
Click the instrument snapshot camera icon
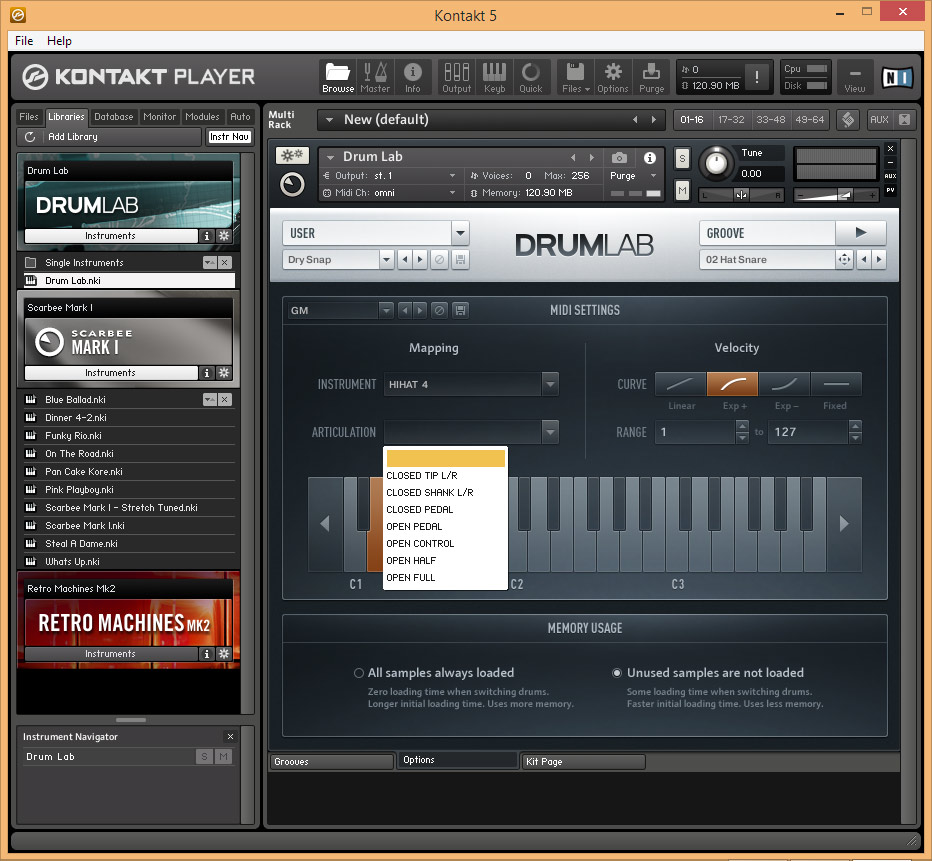click(x=619, y=157)
